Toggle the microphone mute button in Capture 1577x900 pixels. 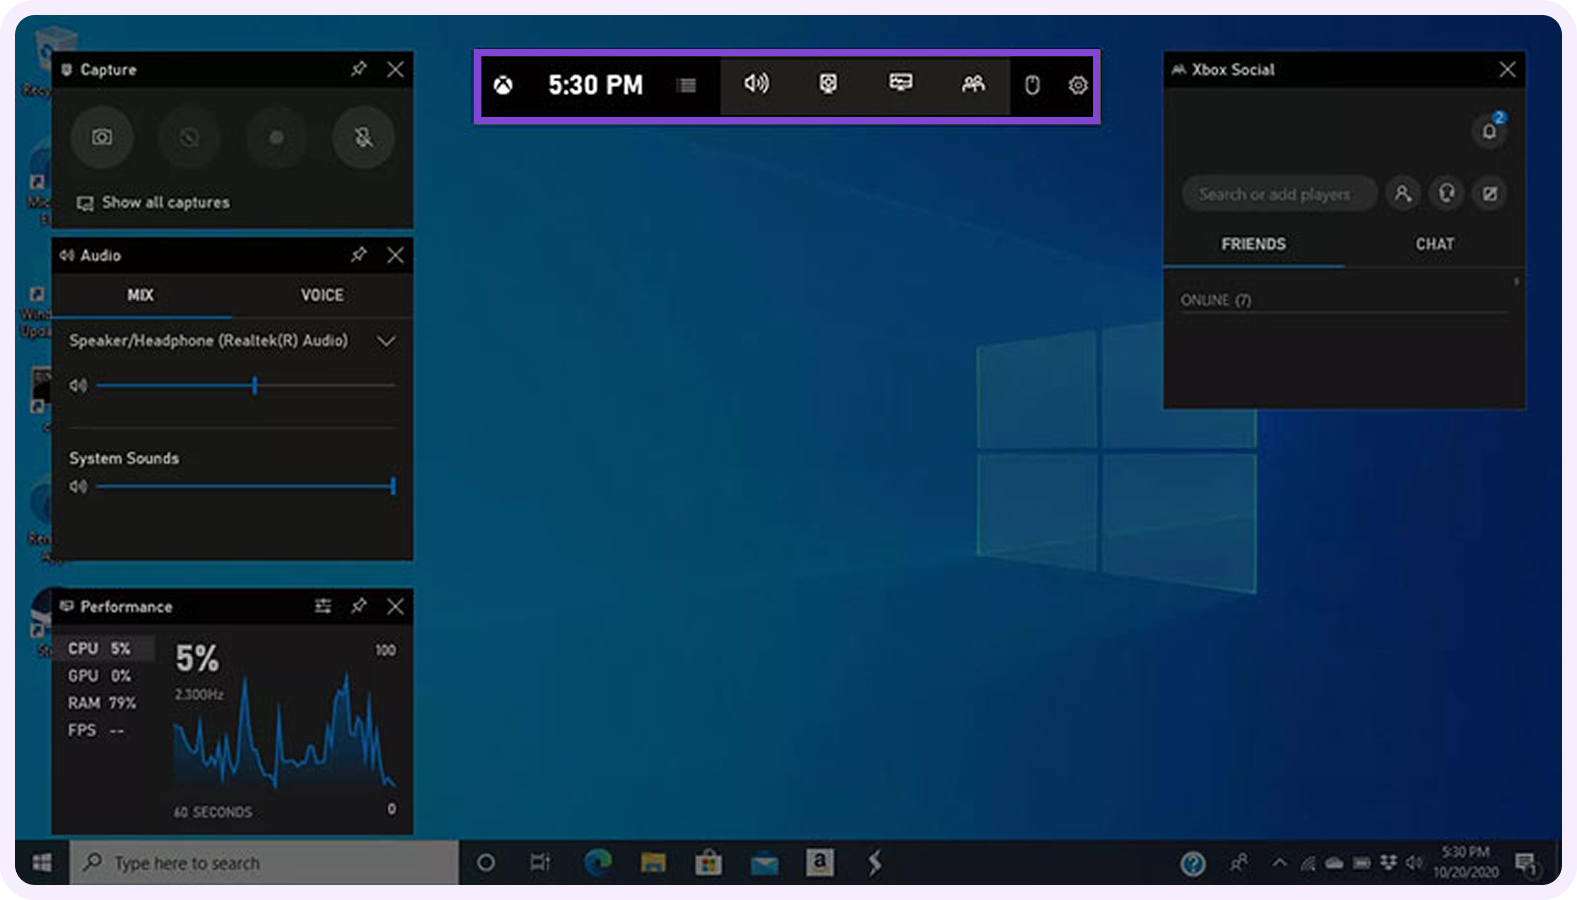click(x=364, y=137)
